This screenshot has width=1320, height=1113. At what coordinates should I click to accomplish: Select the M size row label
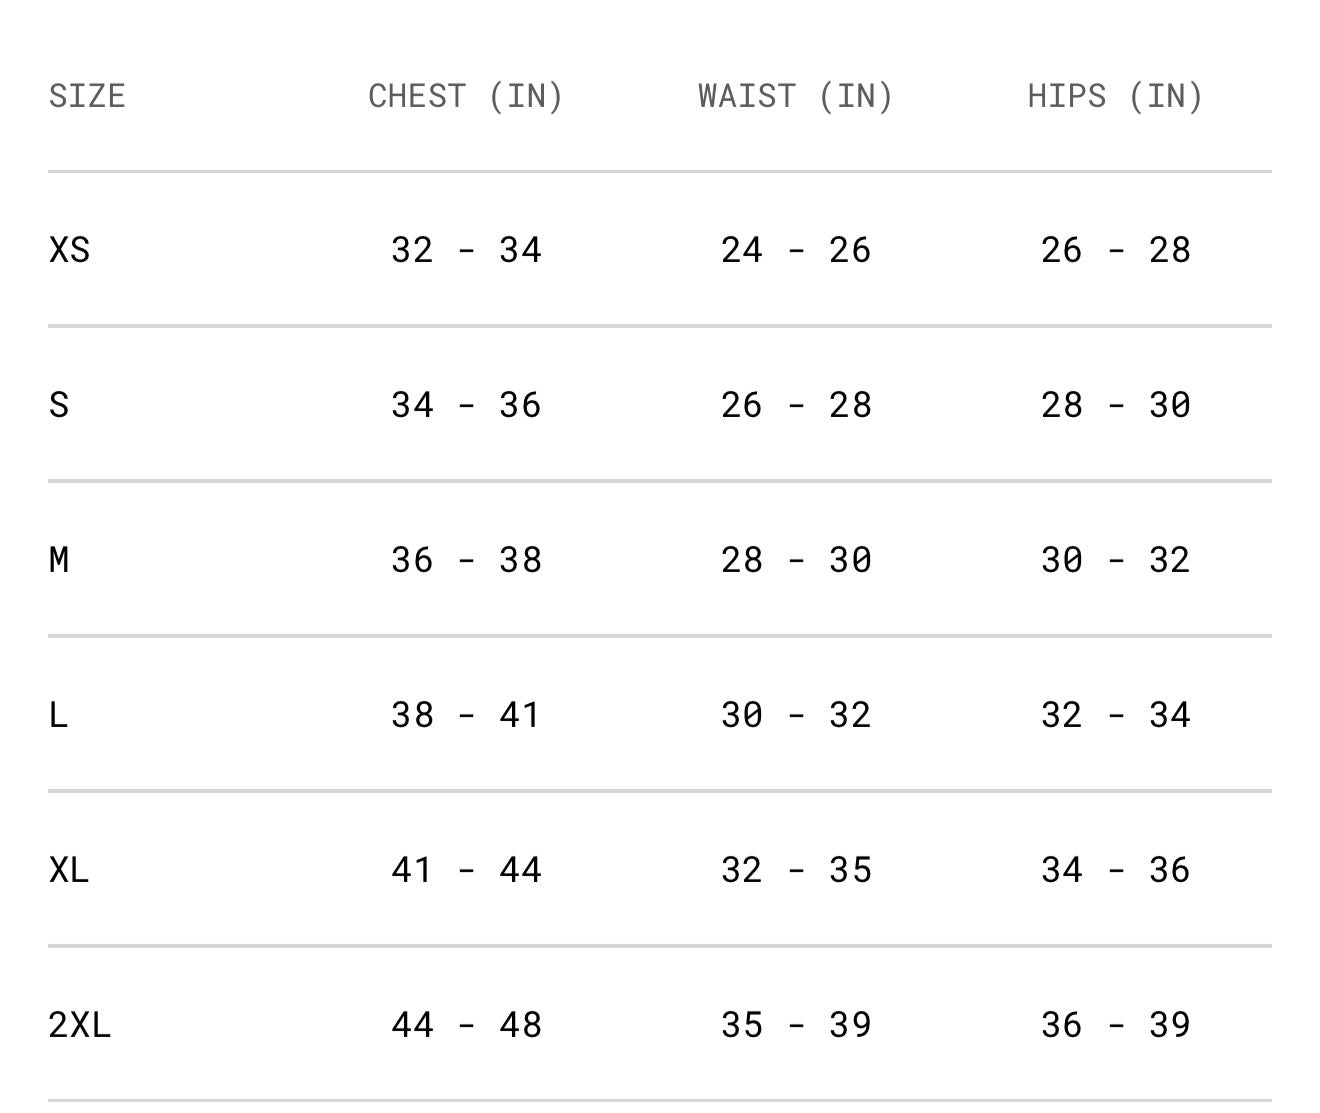tap(59, 560)
